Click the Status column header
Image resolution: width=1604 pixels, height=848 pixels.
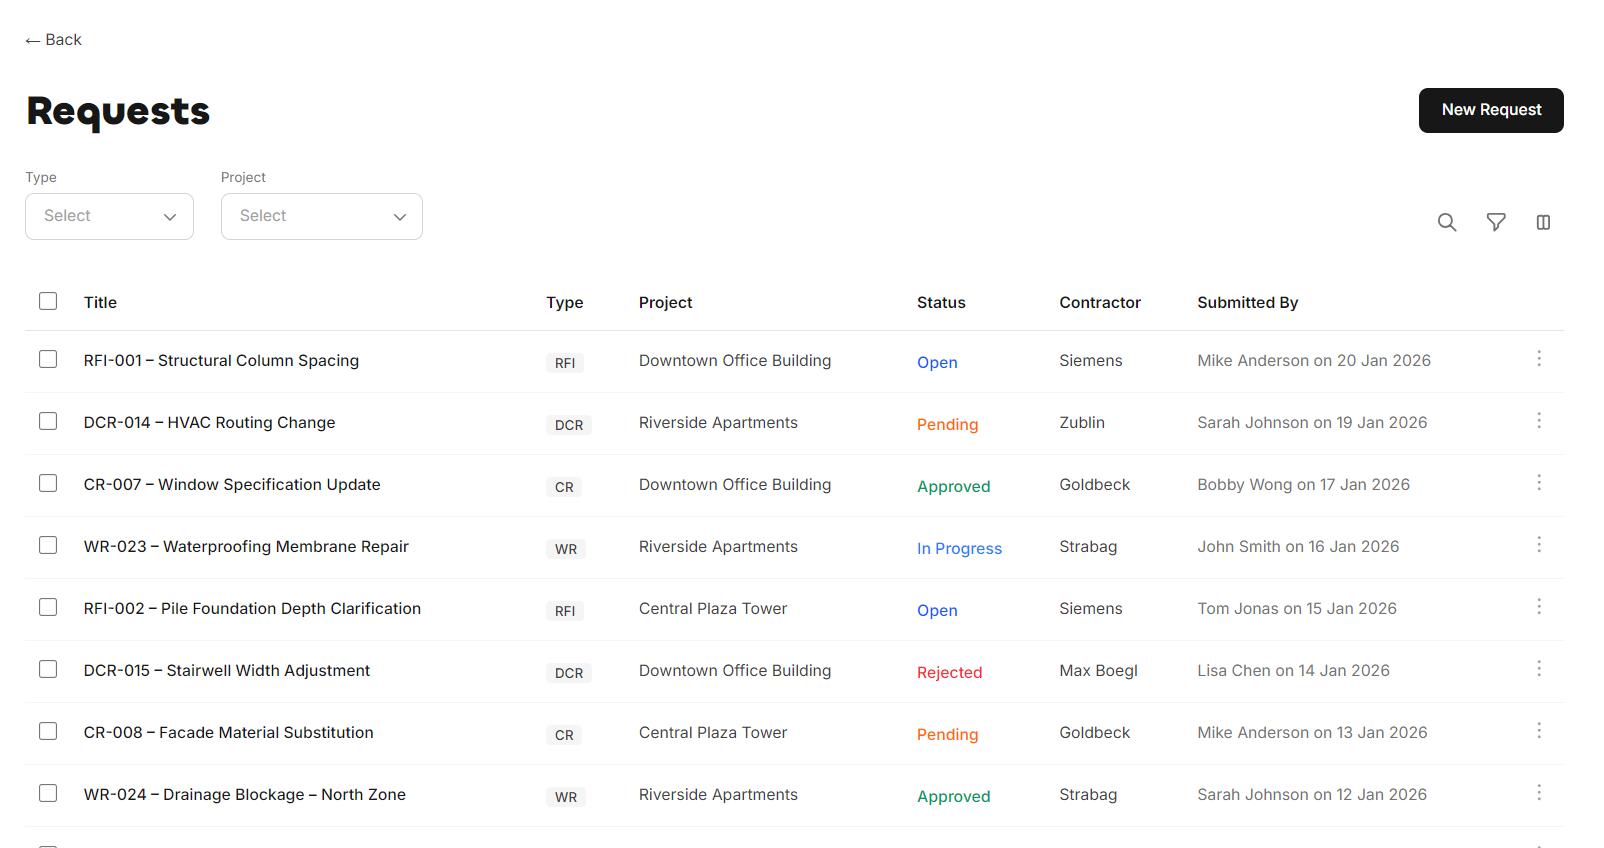click(x=940, y=302)
